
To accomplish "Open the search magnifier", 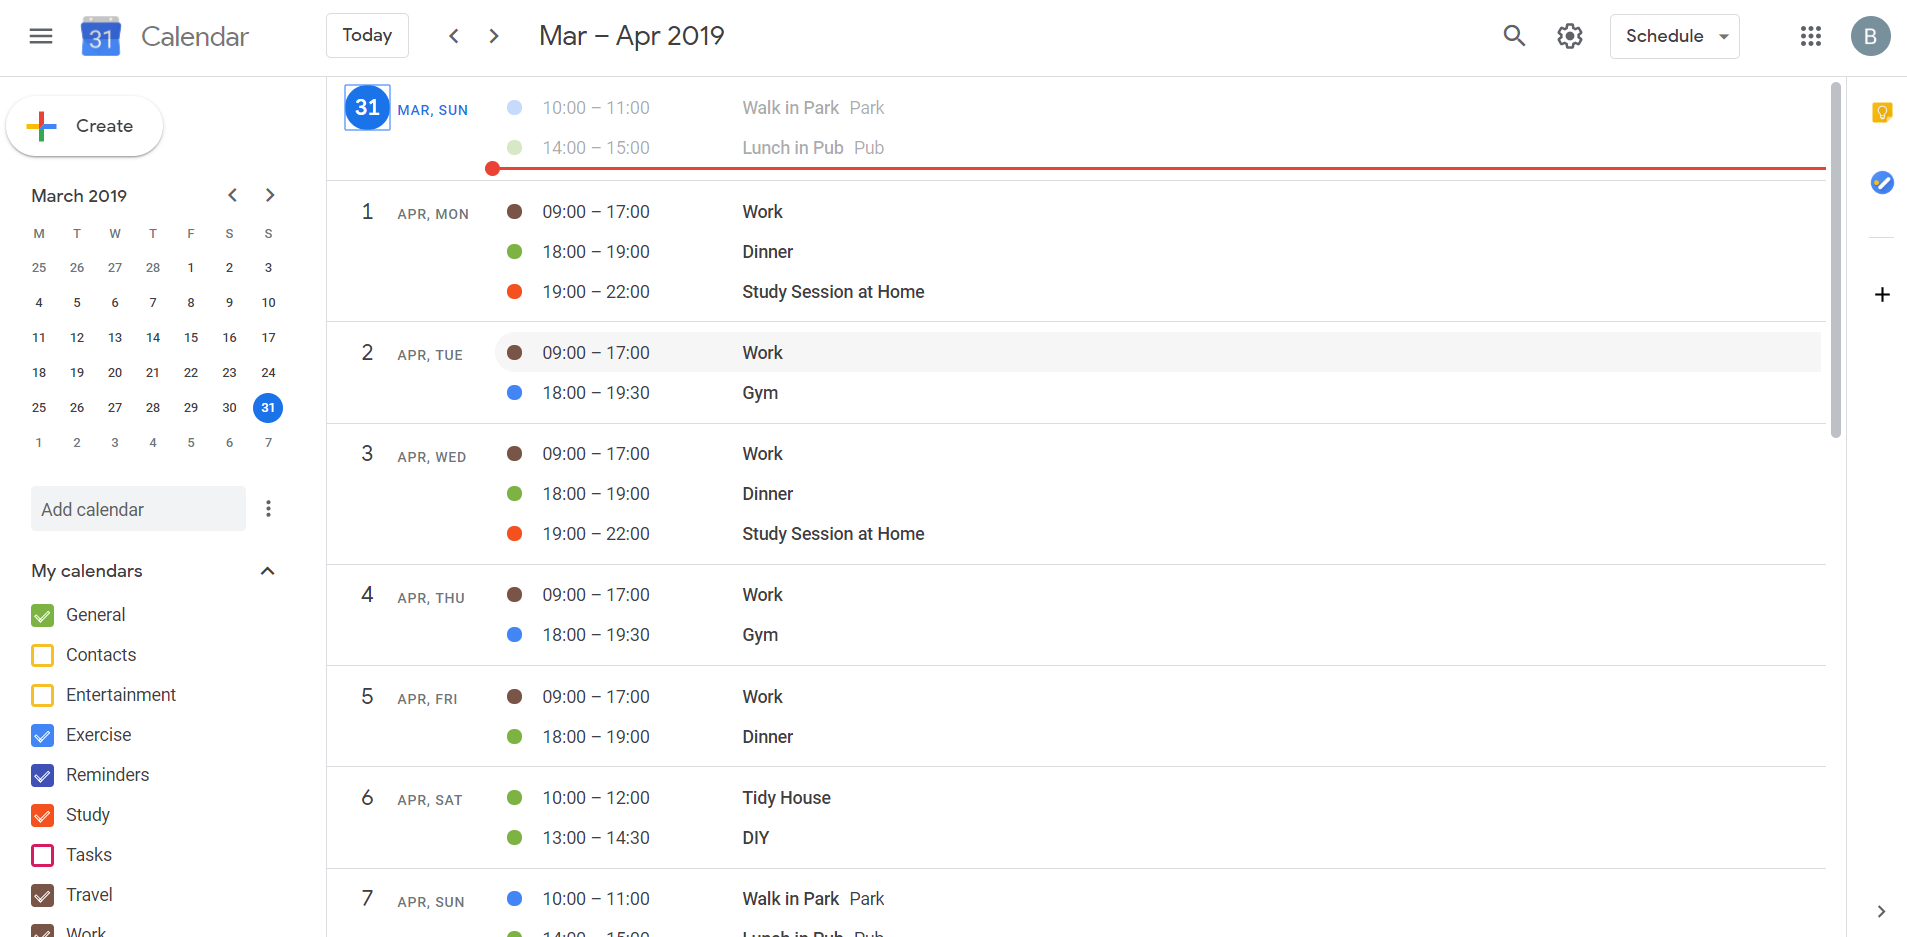I will 1514,36.
